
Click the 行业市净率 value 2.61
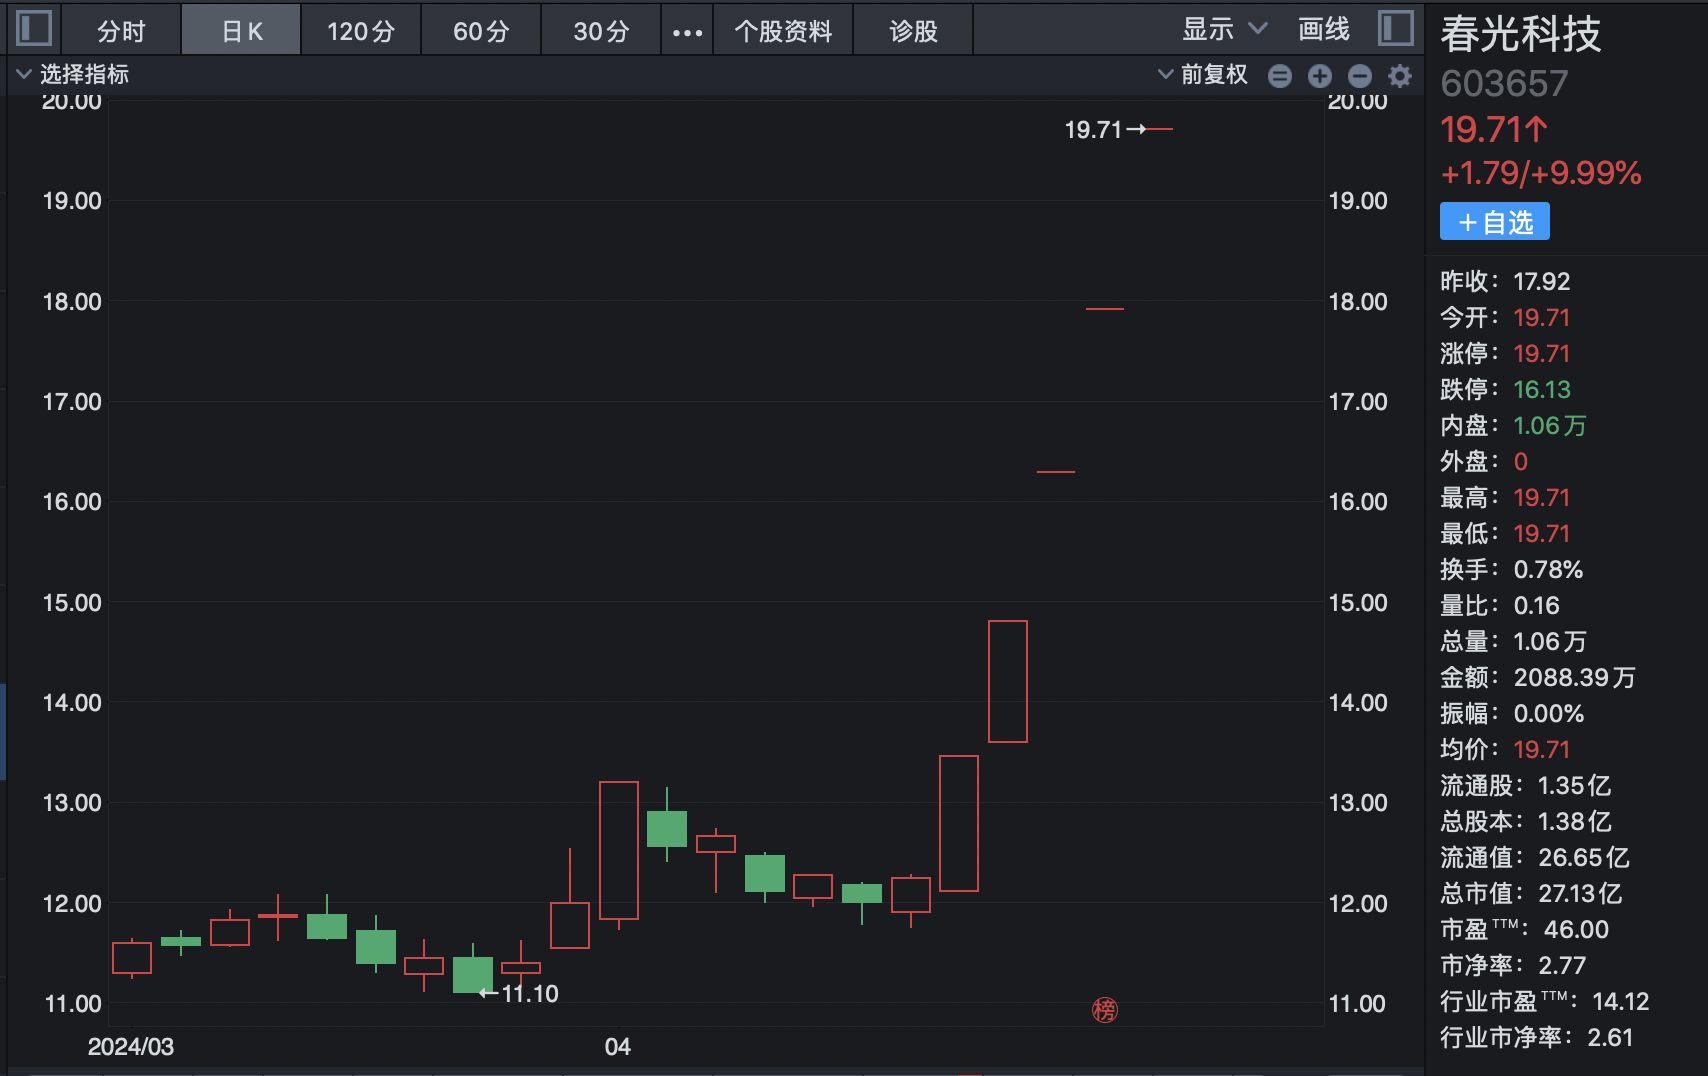coord(1611,1038)
